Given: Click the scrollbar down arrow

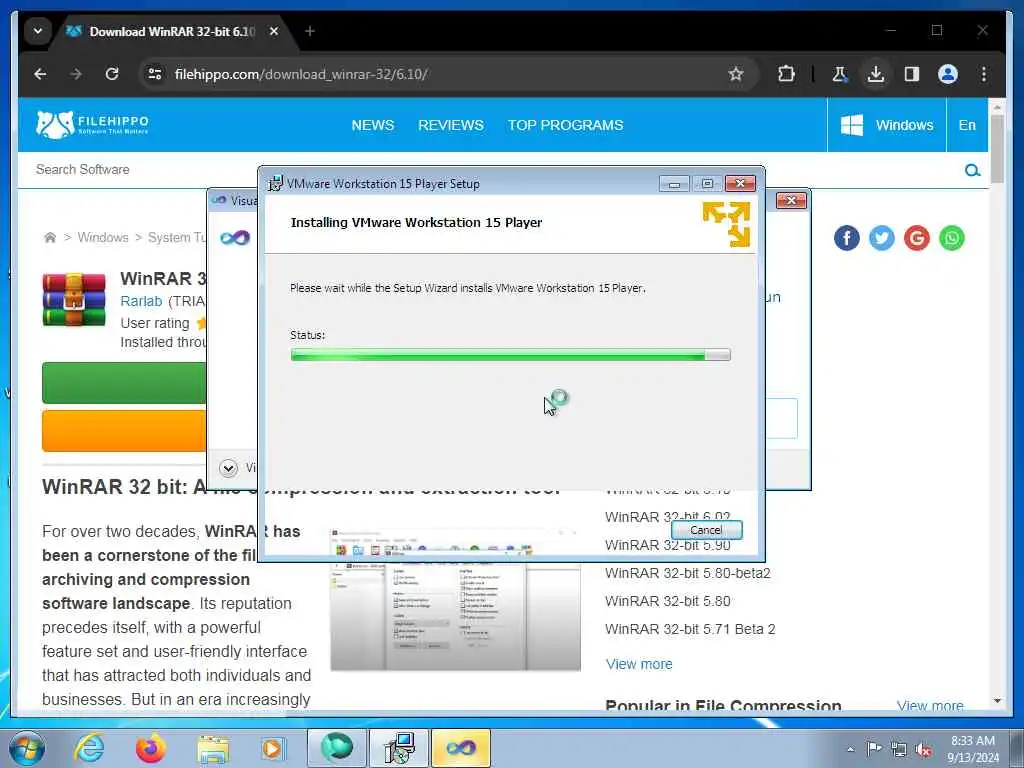Looking at the screenshot, I should pyautogui.click(x=997, y=701).
